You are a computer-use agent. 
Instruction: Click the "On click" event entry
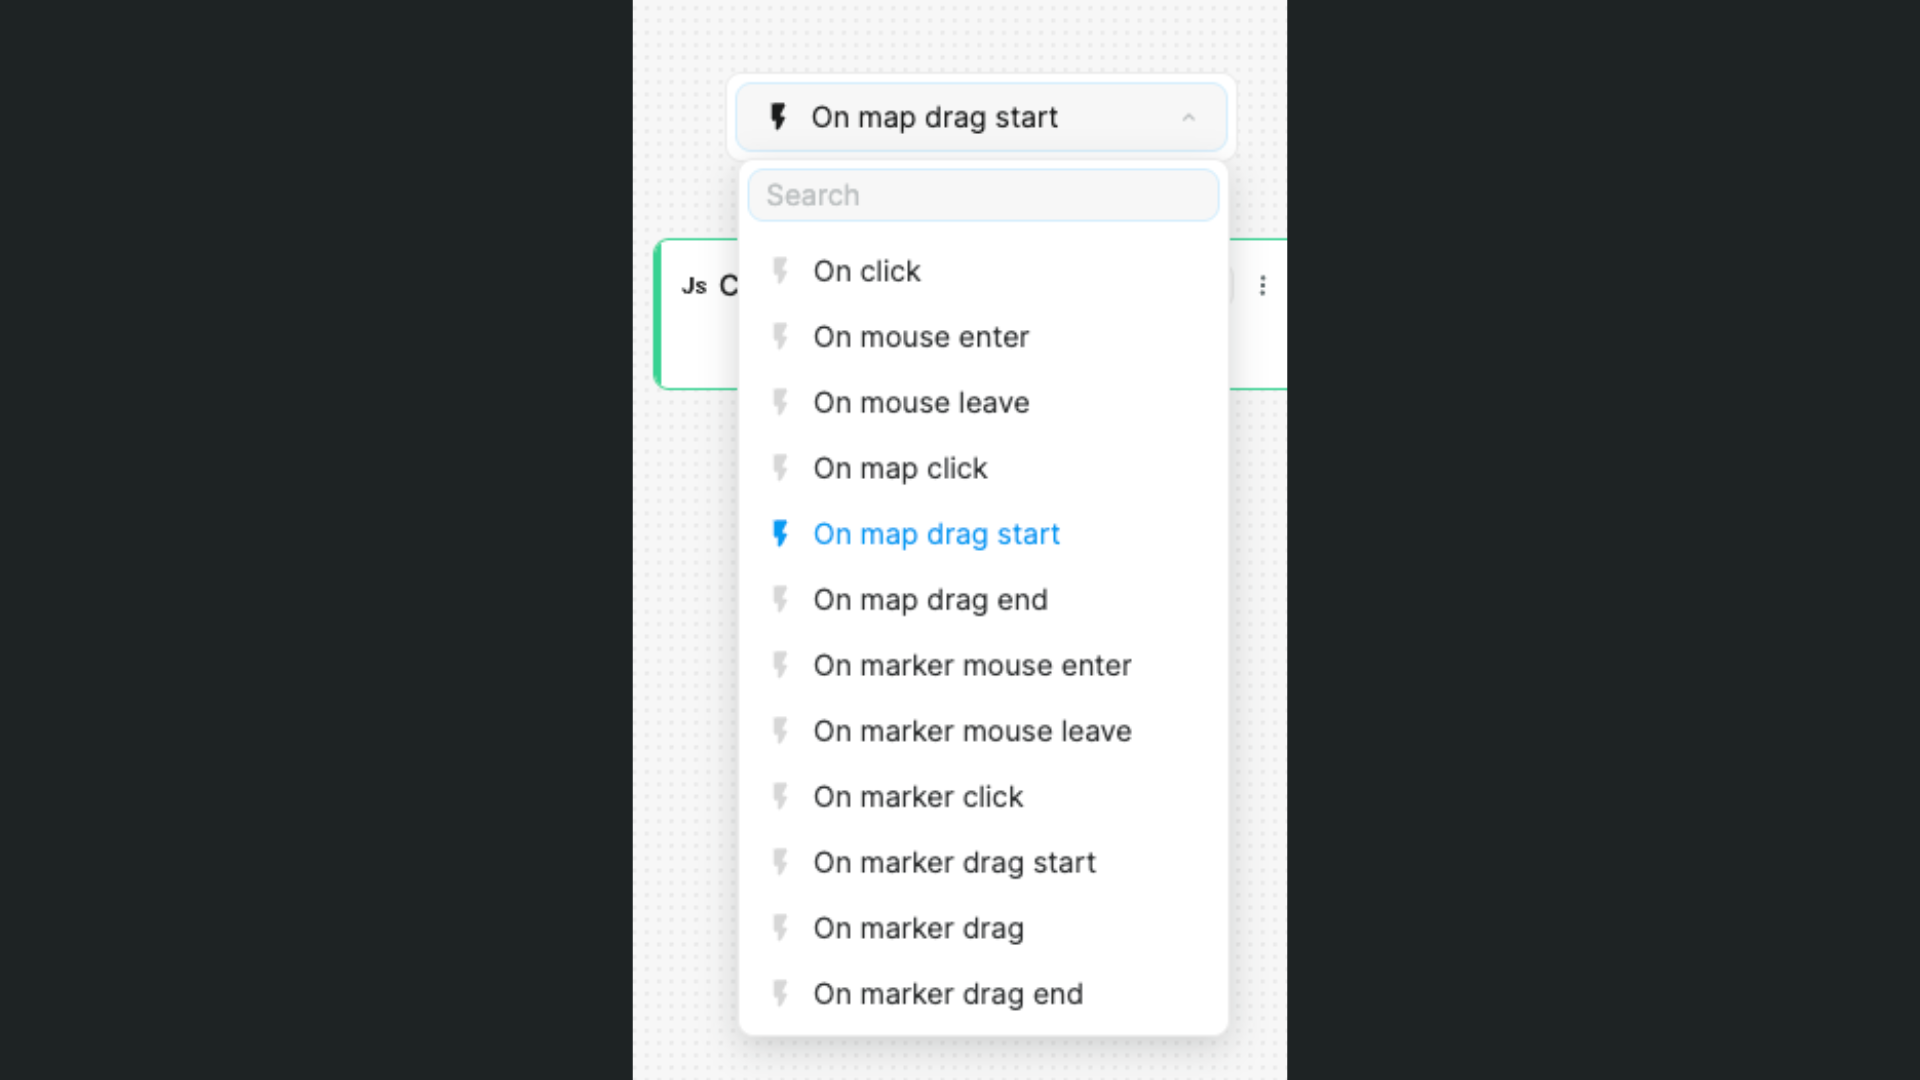click(866, 271)
